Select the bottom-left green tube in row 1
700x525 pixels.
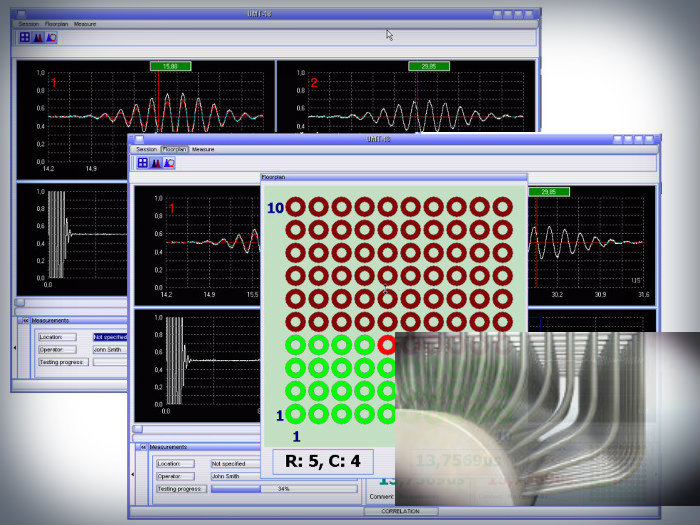pos(296,413)
